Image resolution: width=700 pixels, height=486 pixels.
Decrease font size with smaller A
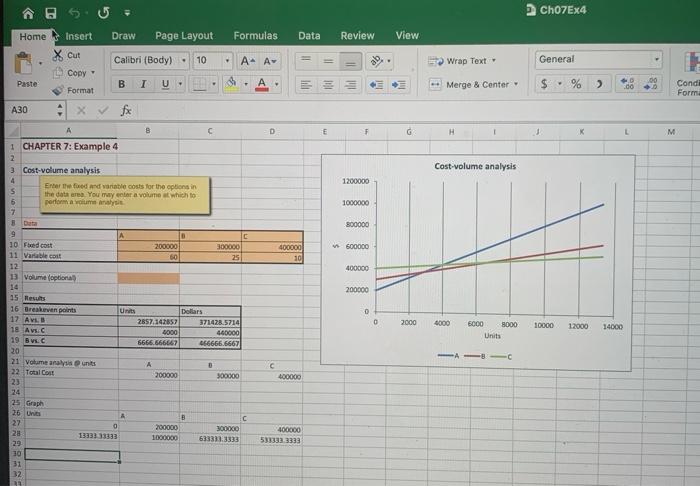pos(270,61)
